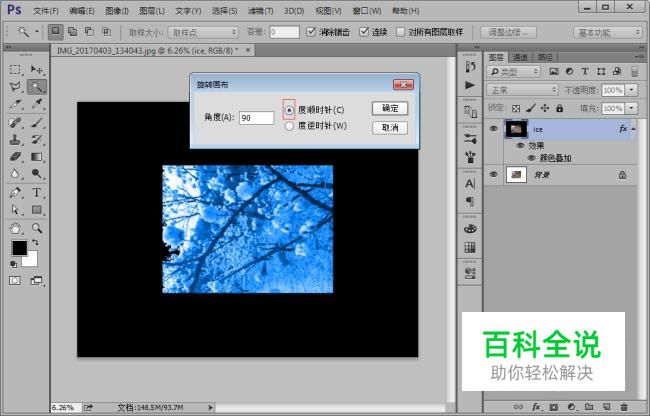Viewport: 650px width, 416px height.
Task: Toggle visibility of layer effects (效果)
Action: click(x=520, y=146)
